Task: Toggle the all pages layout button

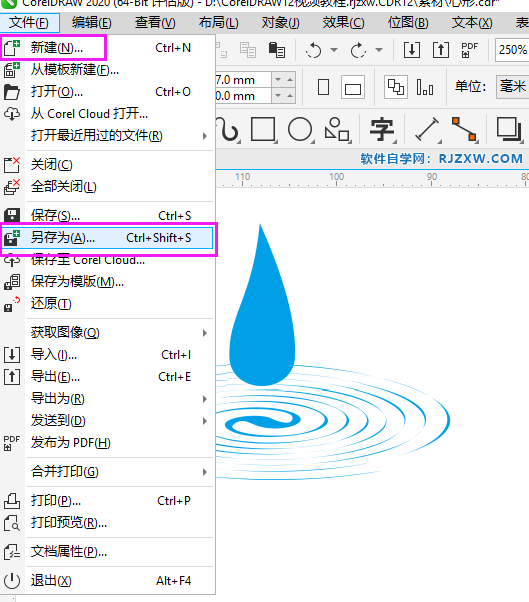Action: coord(395,87)
